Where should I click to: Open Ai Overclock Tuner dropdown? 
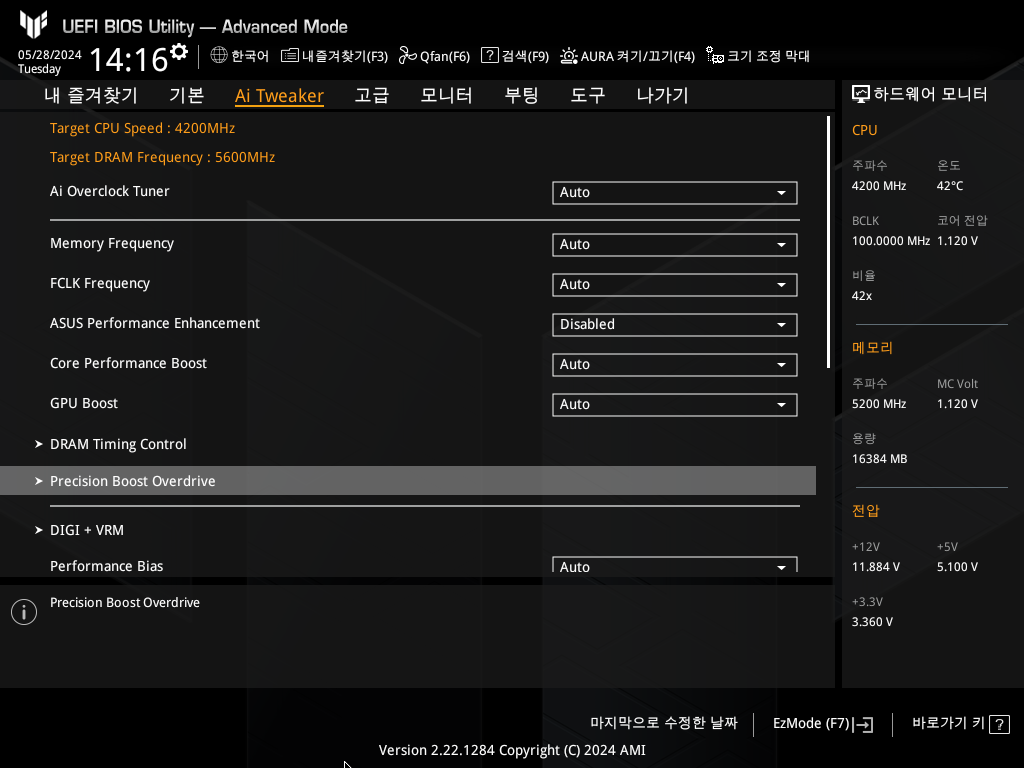click(675, 193)
